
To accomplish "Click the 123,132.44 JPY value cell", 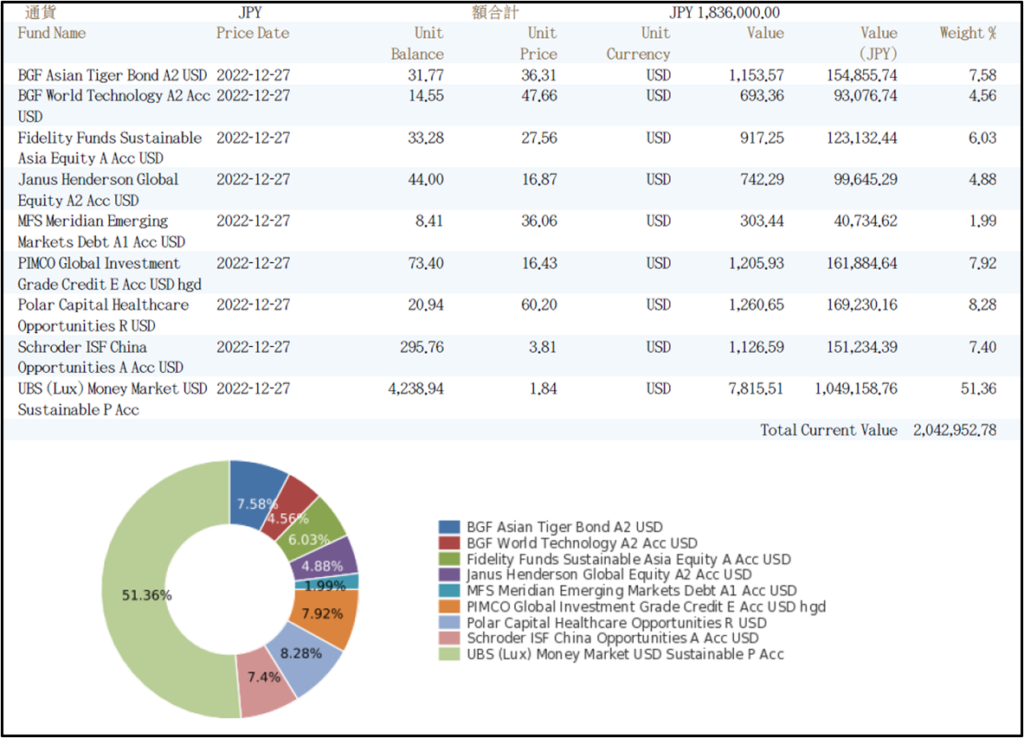I will click(x=862, y=138).
